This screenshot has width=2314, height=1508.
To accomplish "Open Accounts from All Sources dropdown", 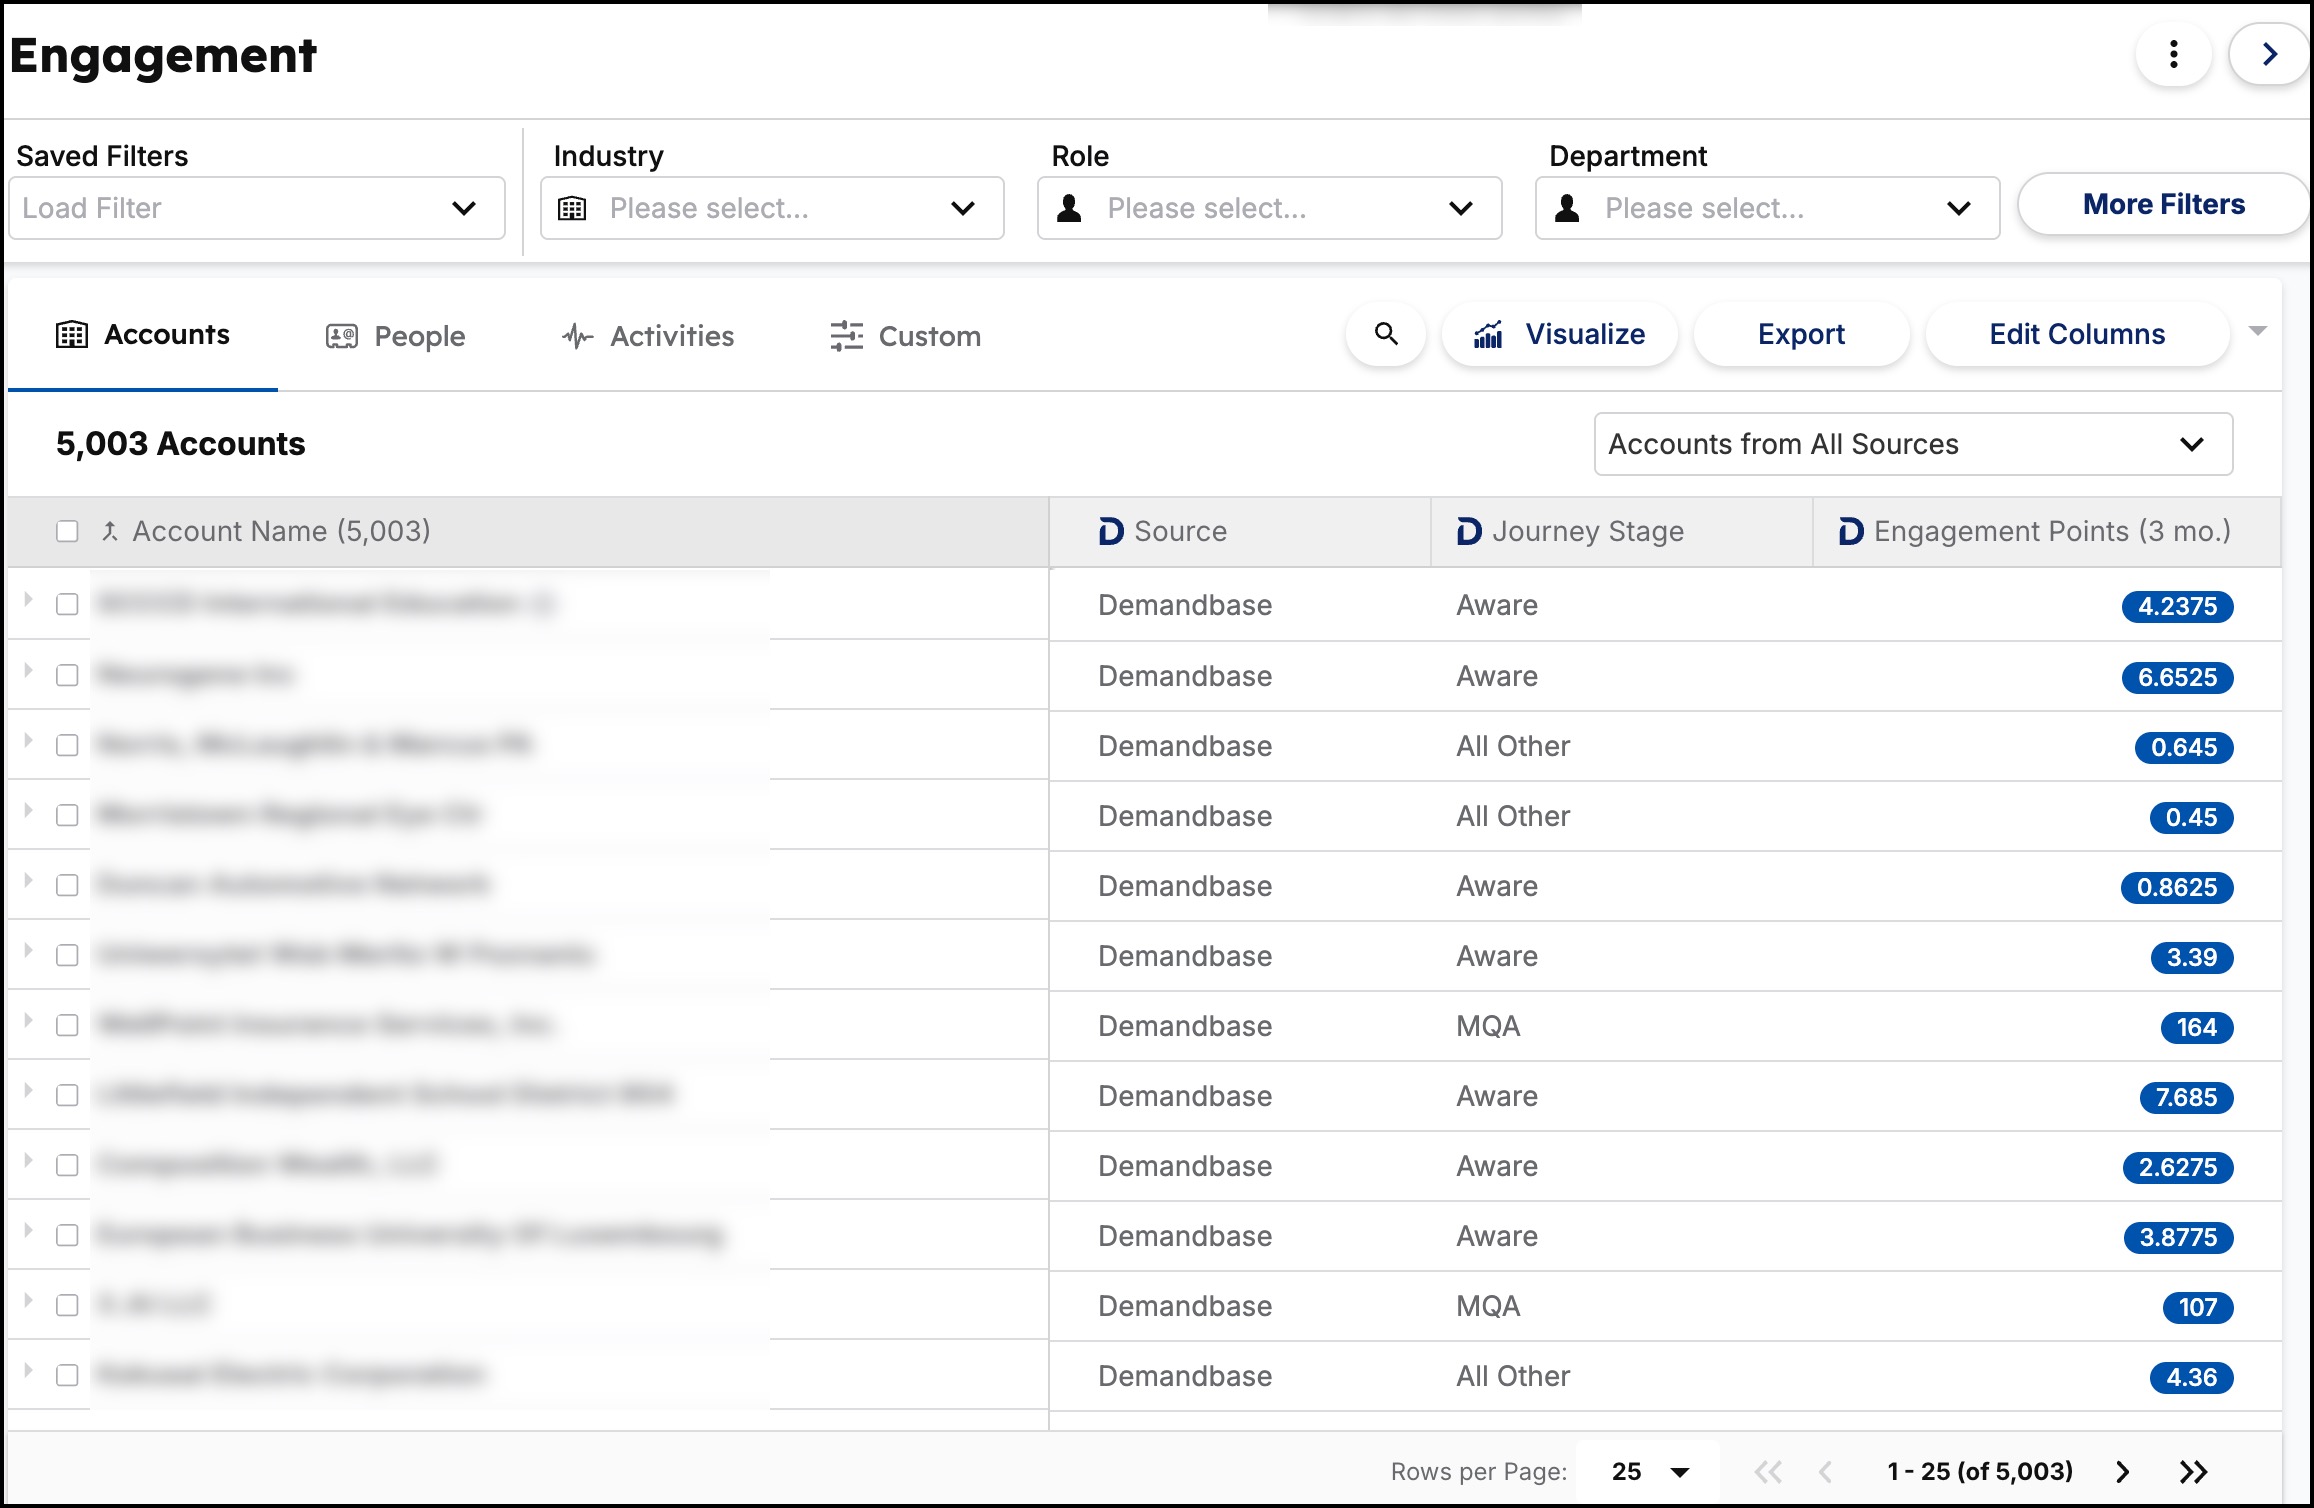I will click(1913, 444).
